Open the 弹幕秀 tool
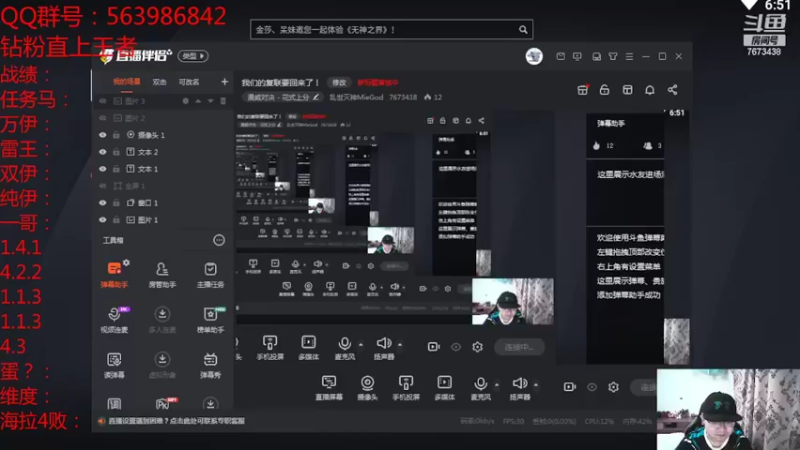This screenshot has height=450, width=800. (210, 365)
